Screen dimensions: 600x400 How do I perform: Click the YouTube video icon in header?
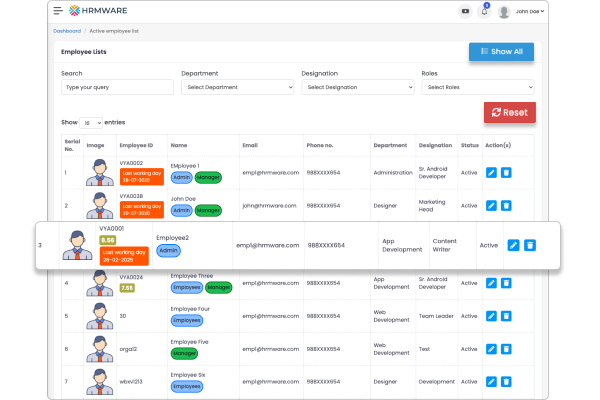(x=465, y=11)
